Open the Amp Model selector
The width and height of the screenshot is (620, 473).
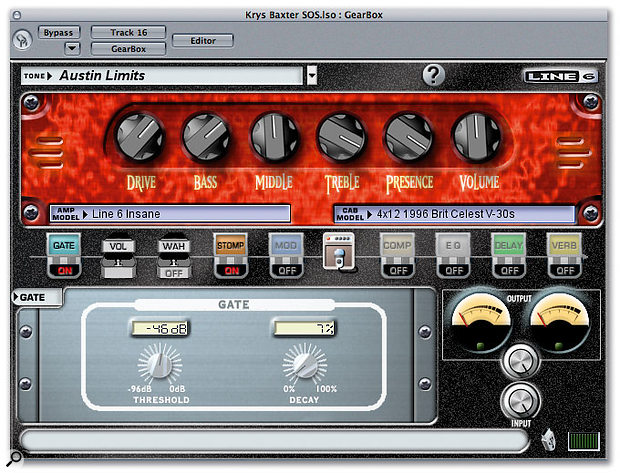[x=170, y=214]
